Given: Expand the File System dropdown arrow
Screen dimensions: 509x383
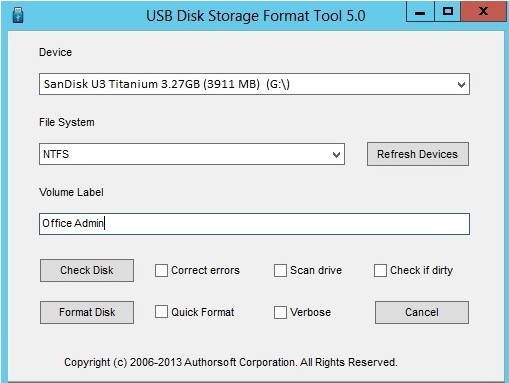Looking at the screenshot, I should pyautogui.click(x=337, y=154).
